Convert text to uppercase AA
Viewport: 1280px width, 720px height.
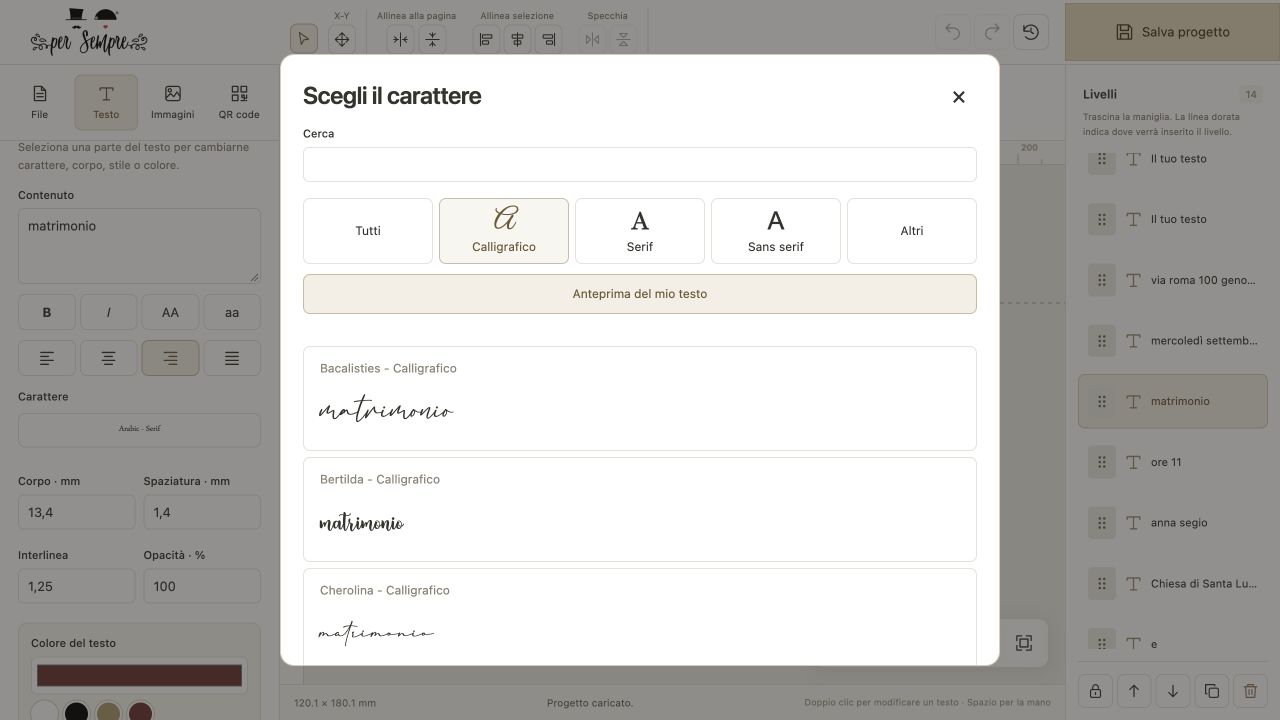click(170, 313)
